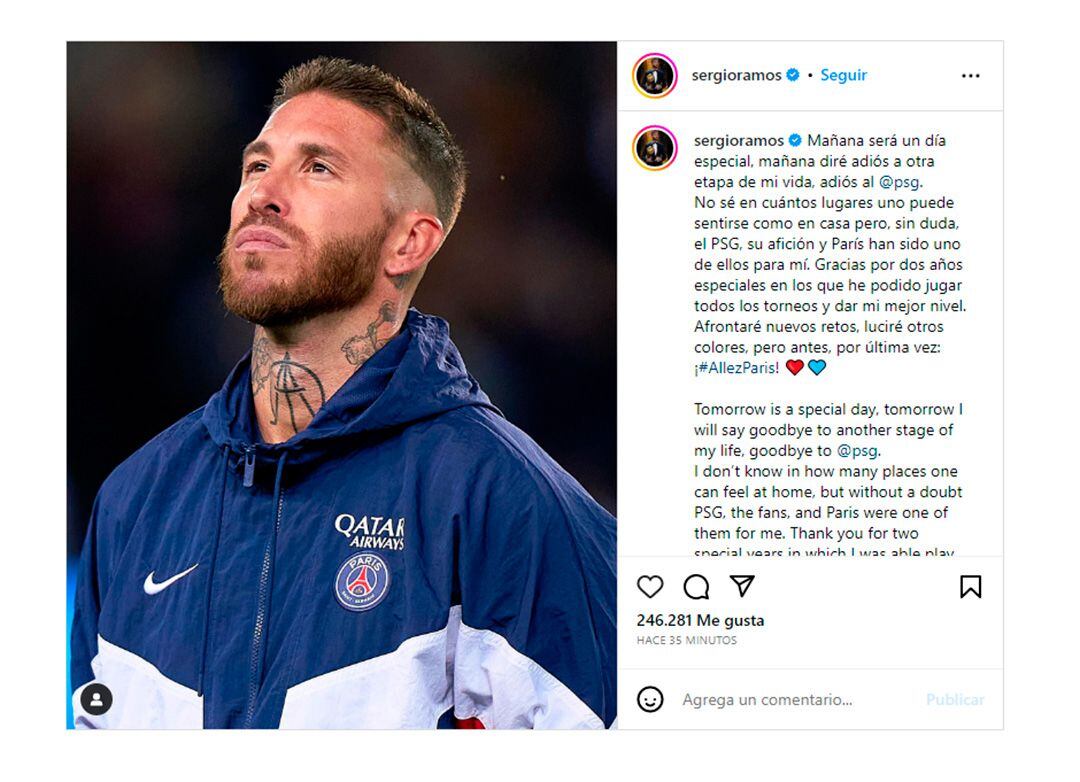Open the profile avatar beside the caption
The height and width of the screenshot is (782, 1080).
[x=655, y=148]
